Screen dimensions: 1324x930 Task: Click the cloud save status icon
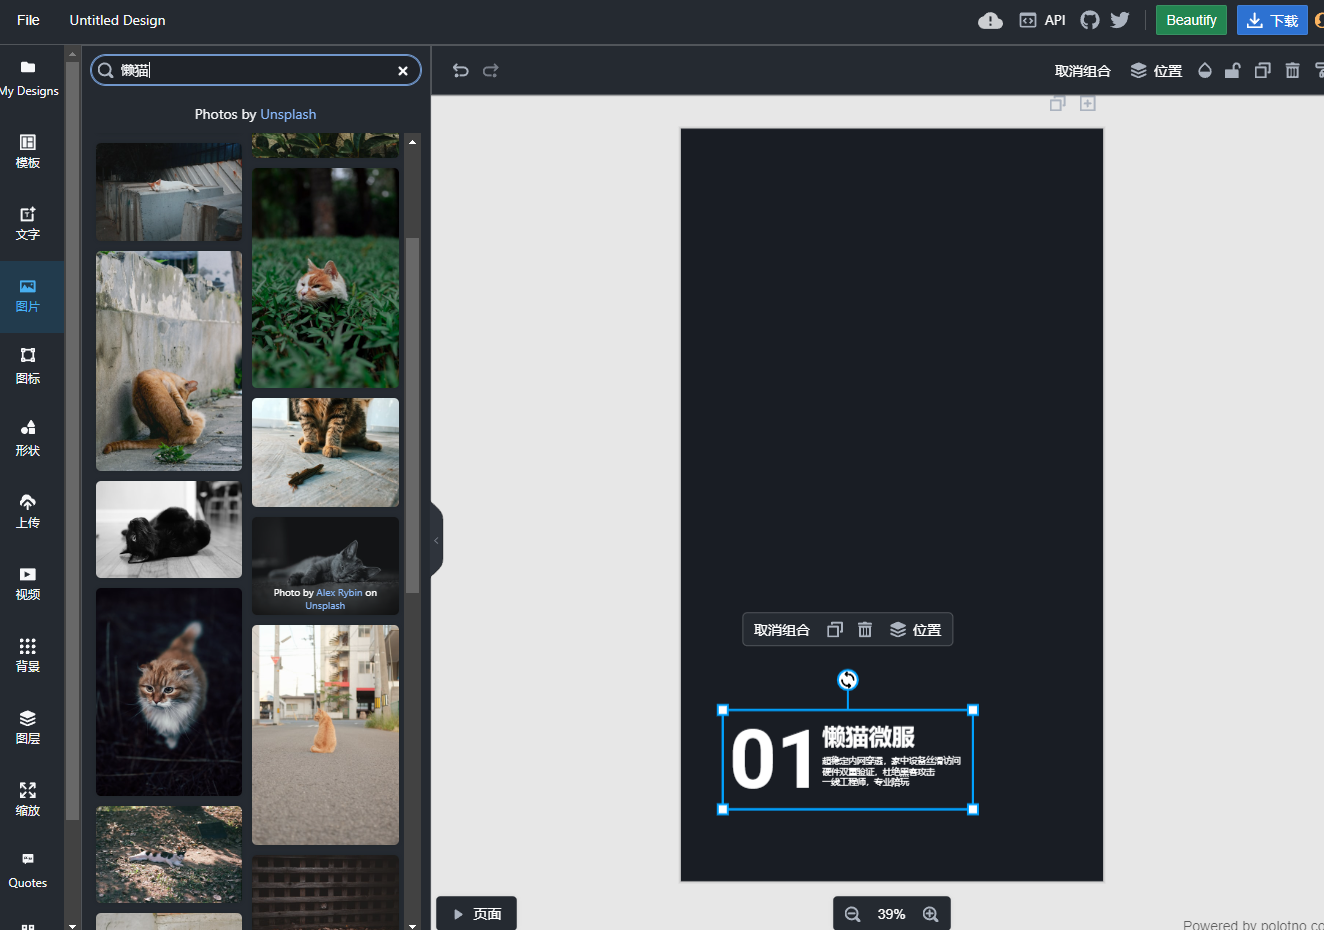[x=990, y=20]
